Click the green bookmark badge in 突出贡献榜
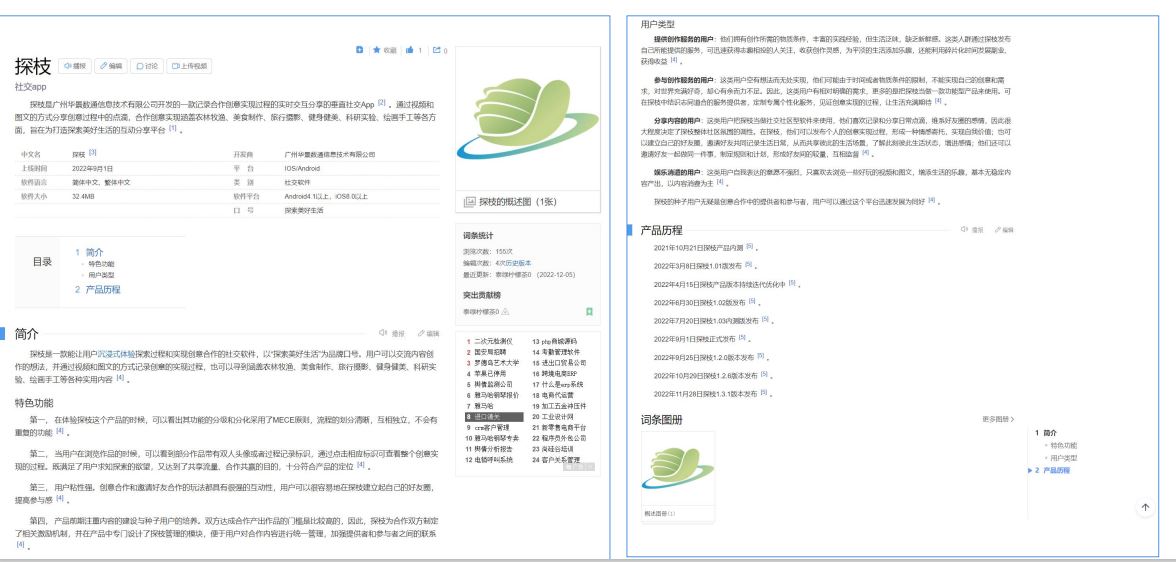 click(x=590, y=311)
